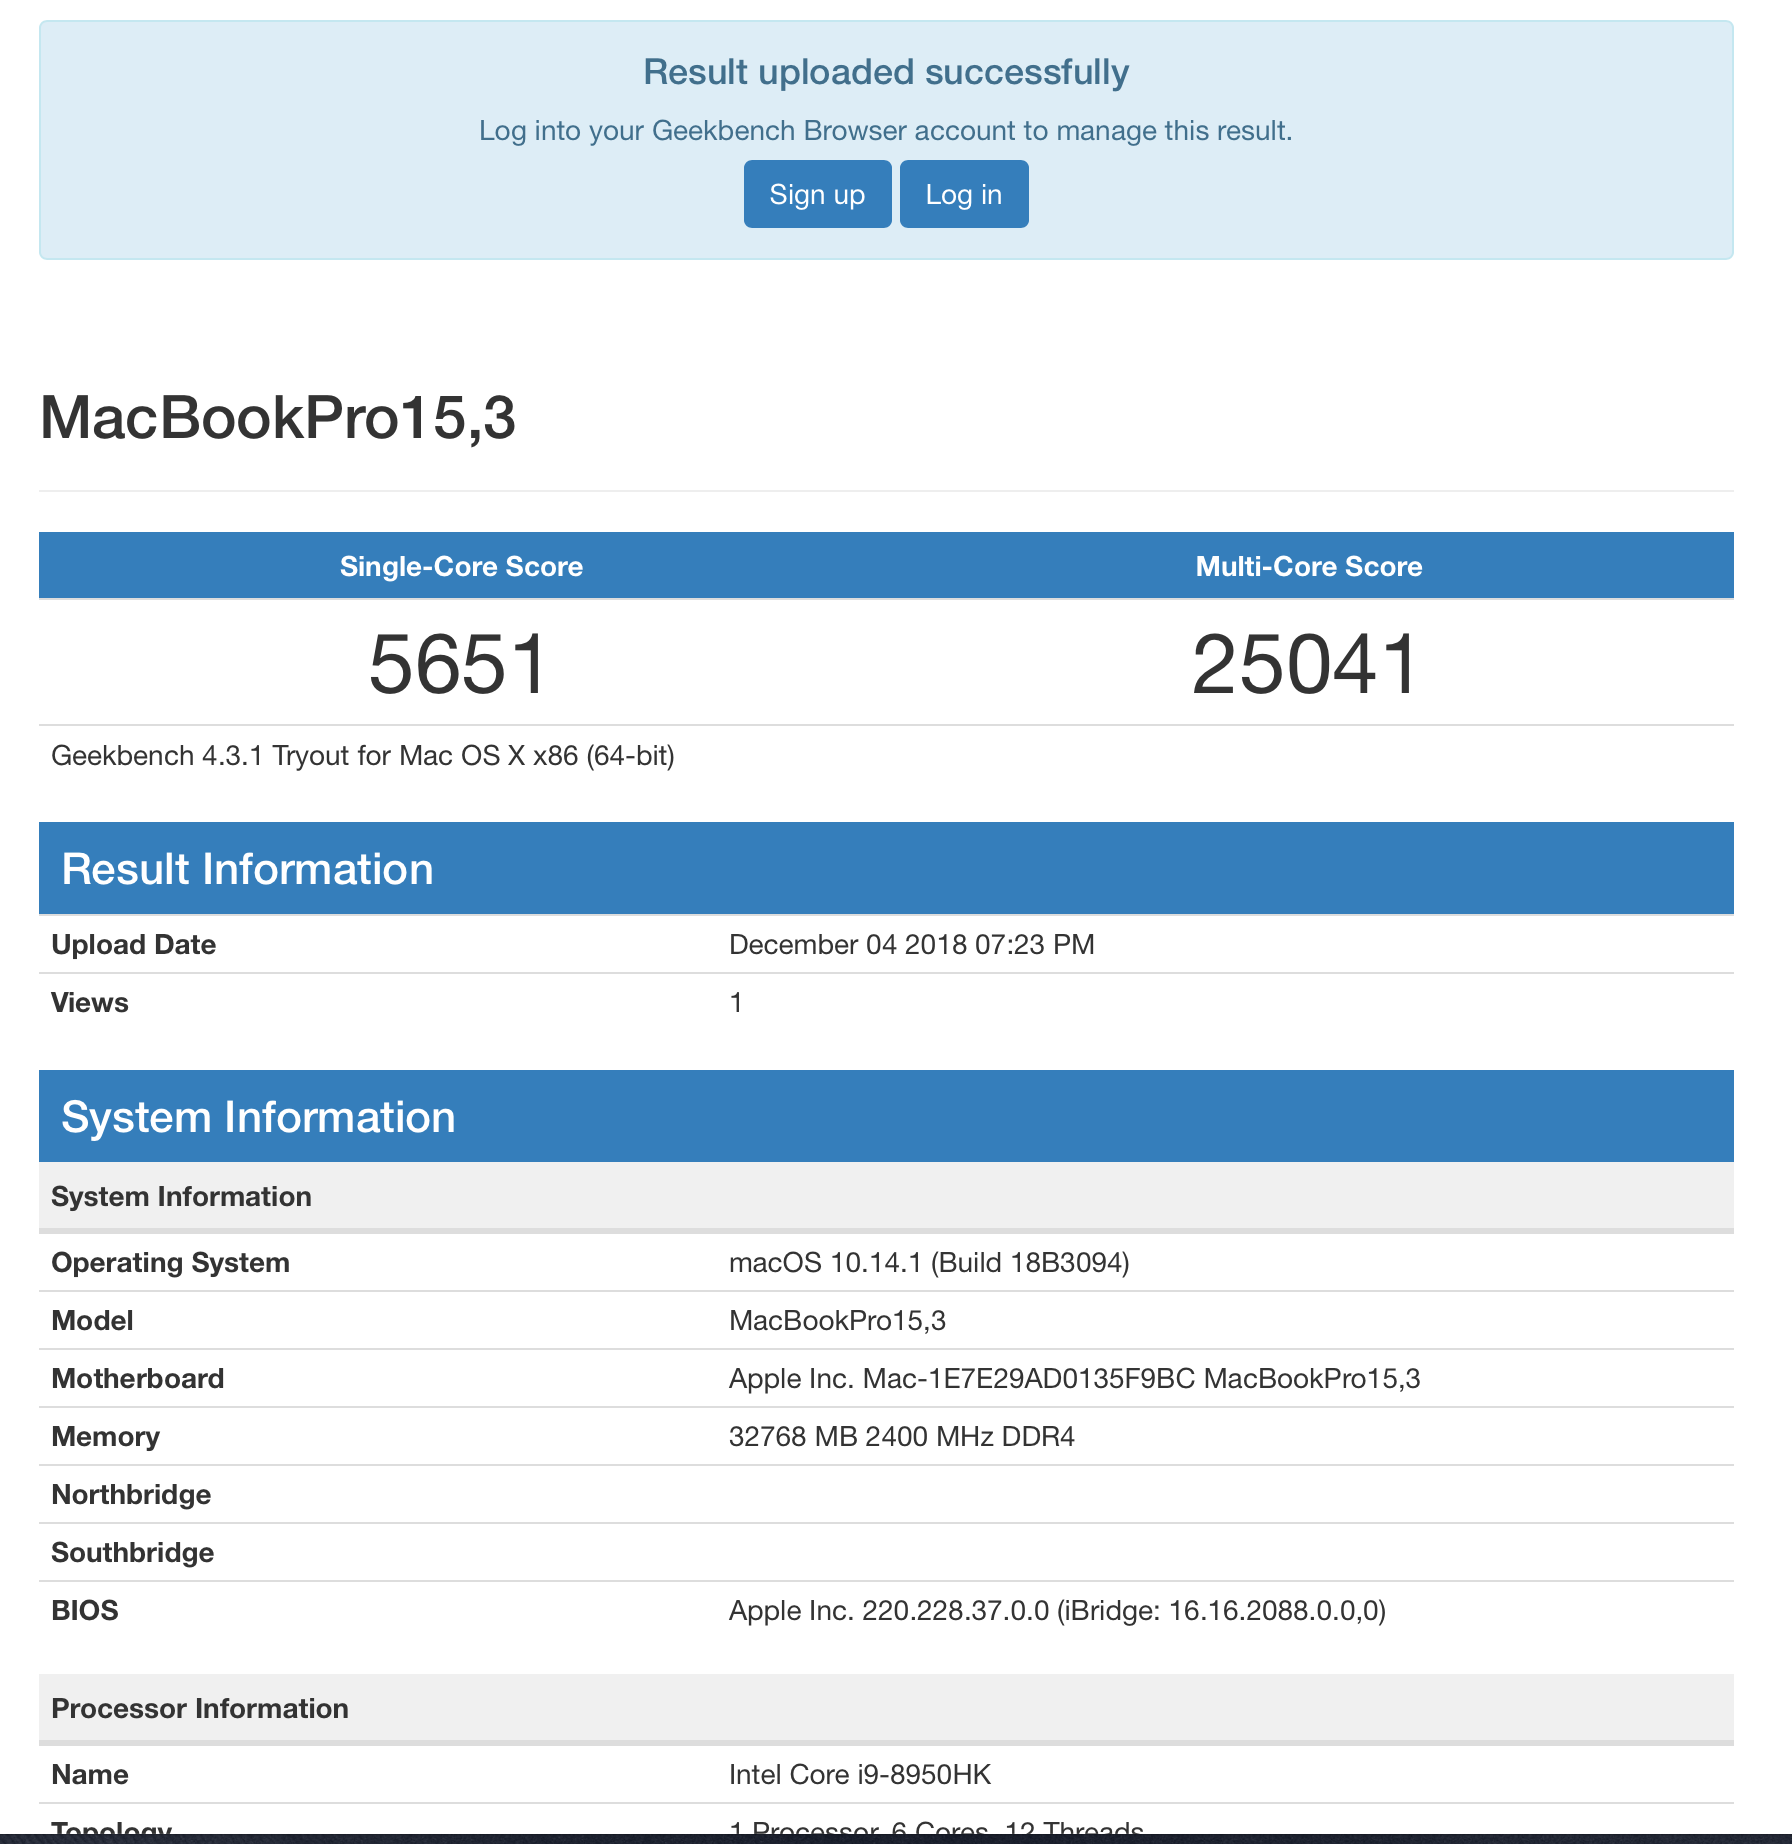Image resolution: width=1792 pixels, height=1844 pixels.
Task: Click the Log into your Geekbench Browser account text
Action: coord(886,131)
